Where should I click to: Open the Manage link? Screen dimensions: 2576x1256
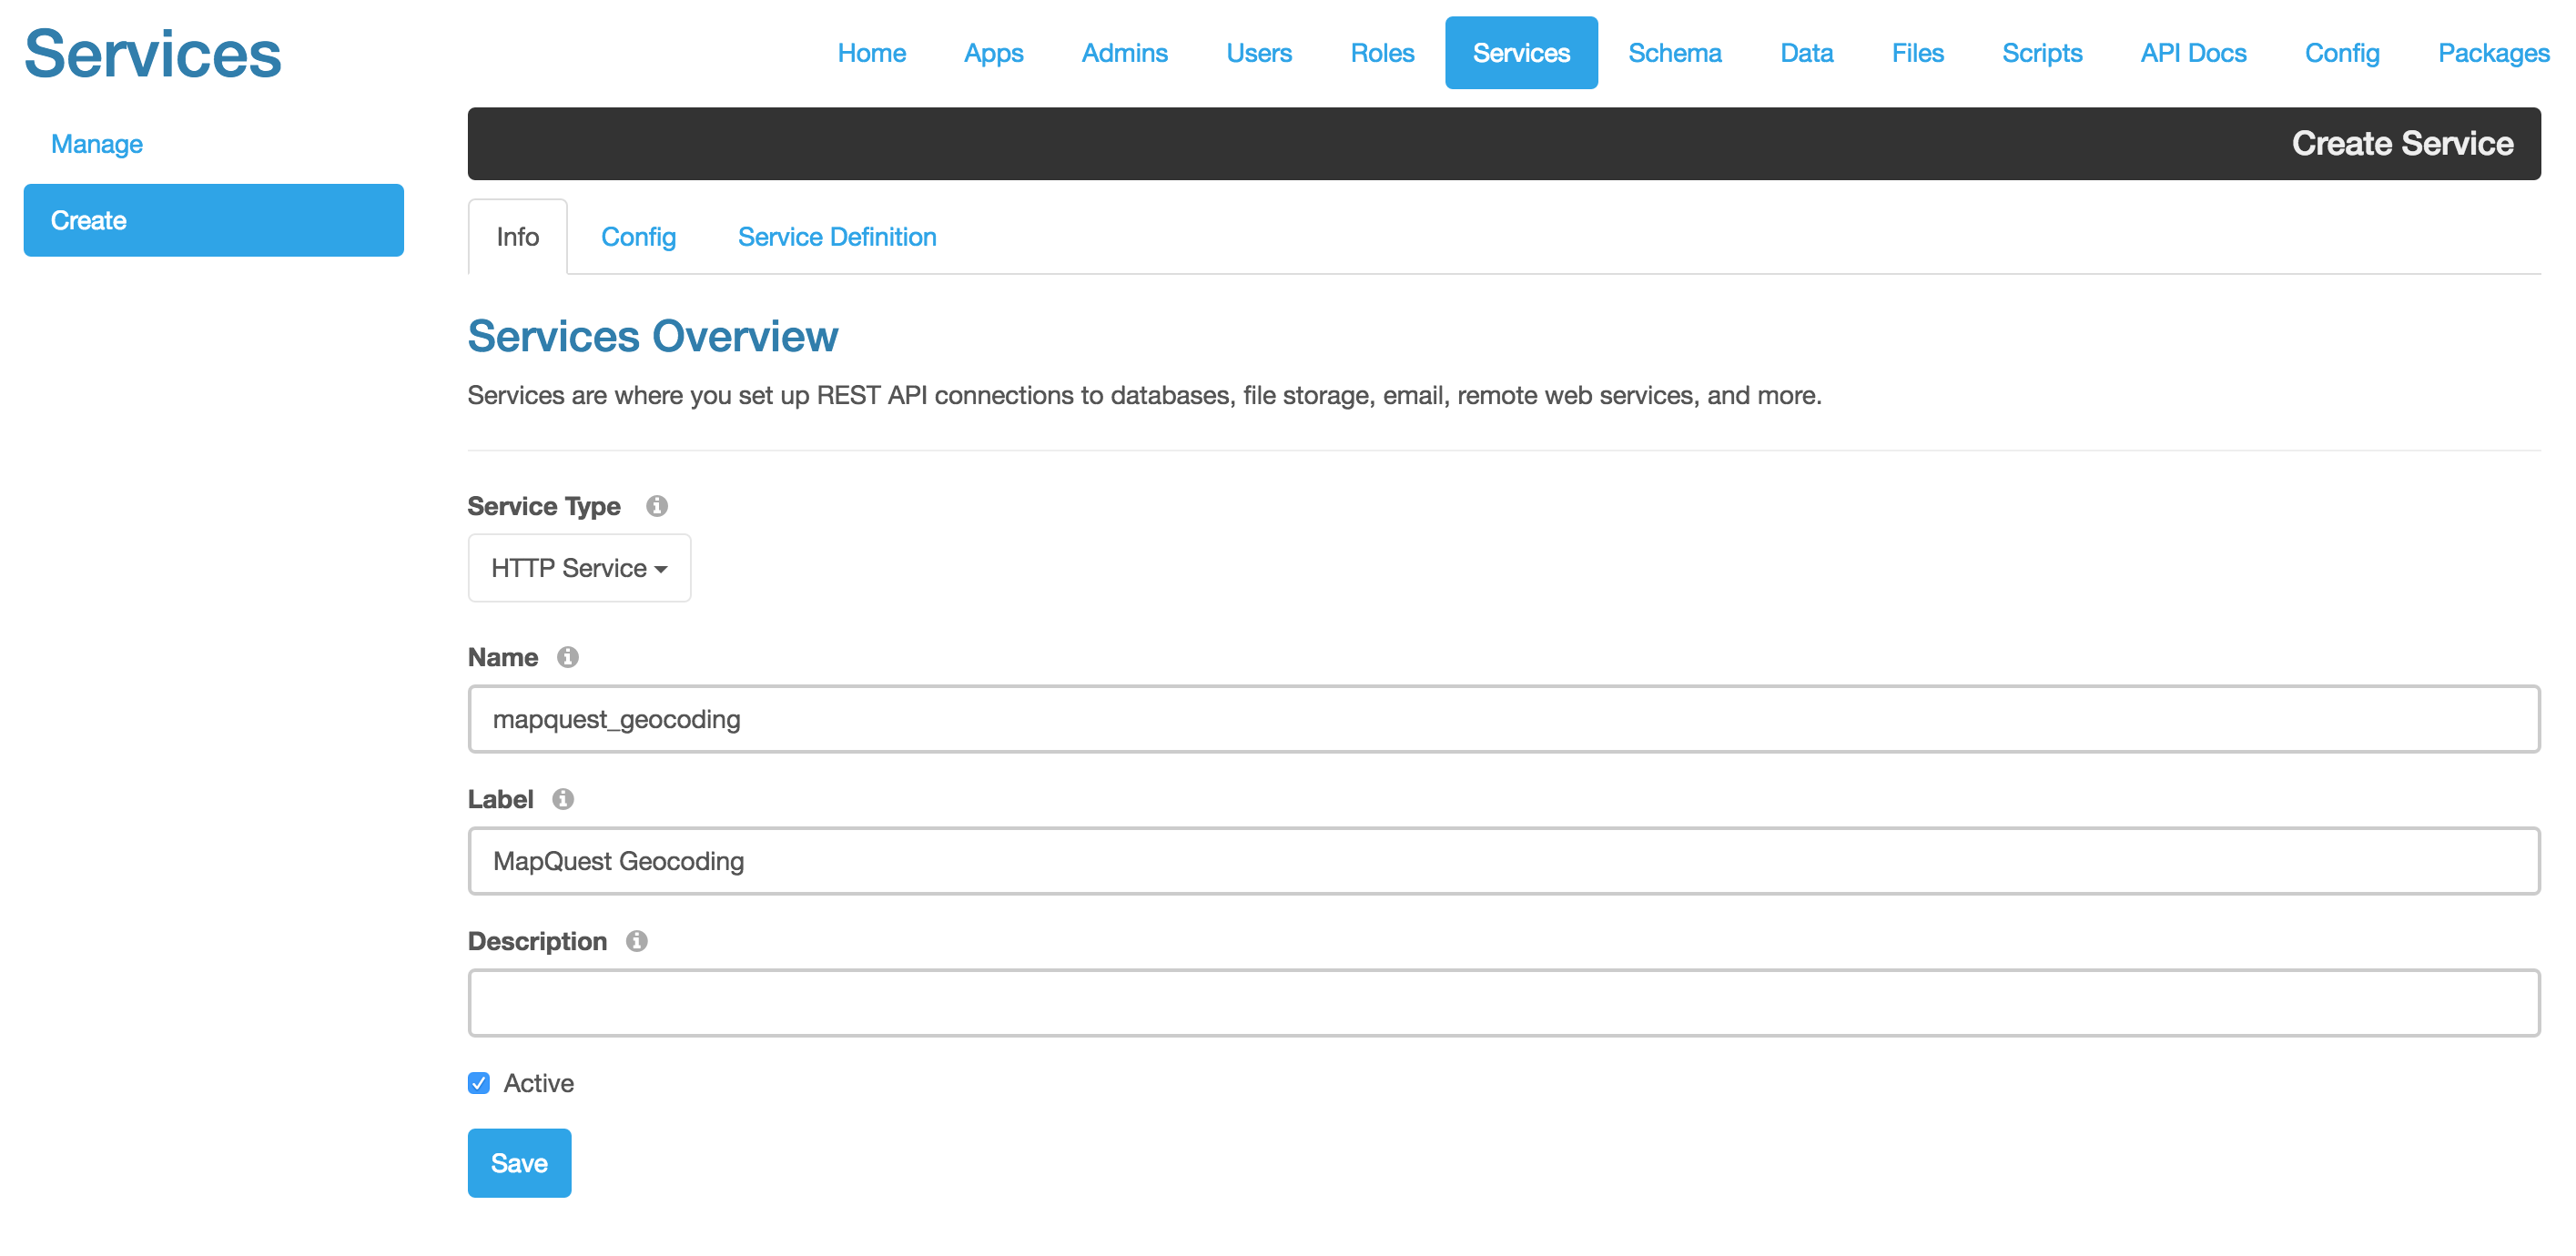(x=96, y=143)
